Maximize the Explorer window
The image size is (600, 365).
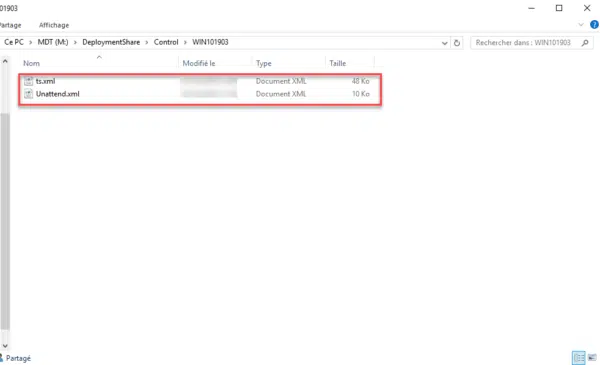coord(559,8)
